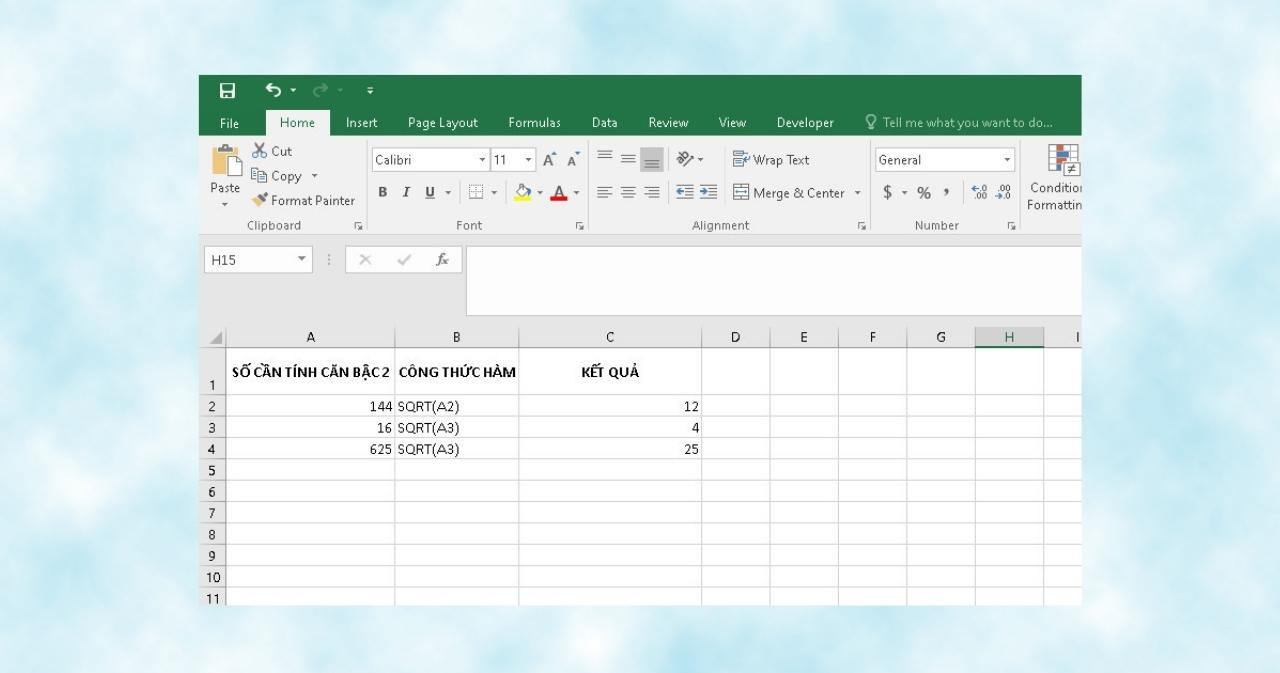The width and height of the screenshot is (1280, 673).
Task: Click the Cut button
Action: click(x=271, y=151)
